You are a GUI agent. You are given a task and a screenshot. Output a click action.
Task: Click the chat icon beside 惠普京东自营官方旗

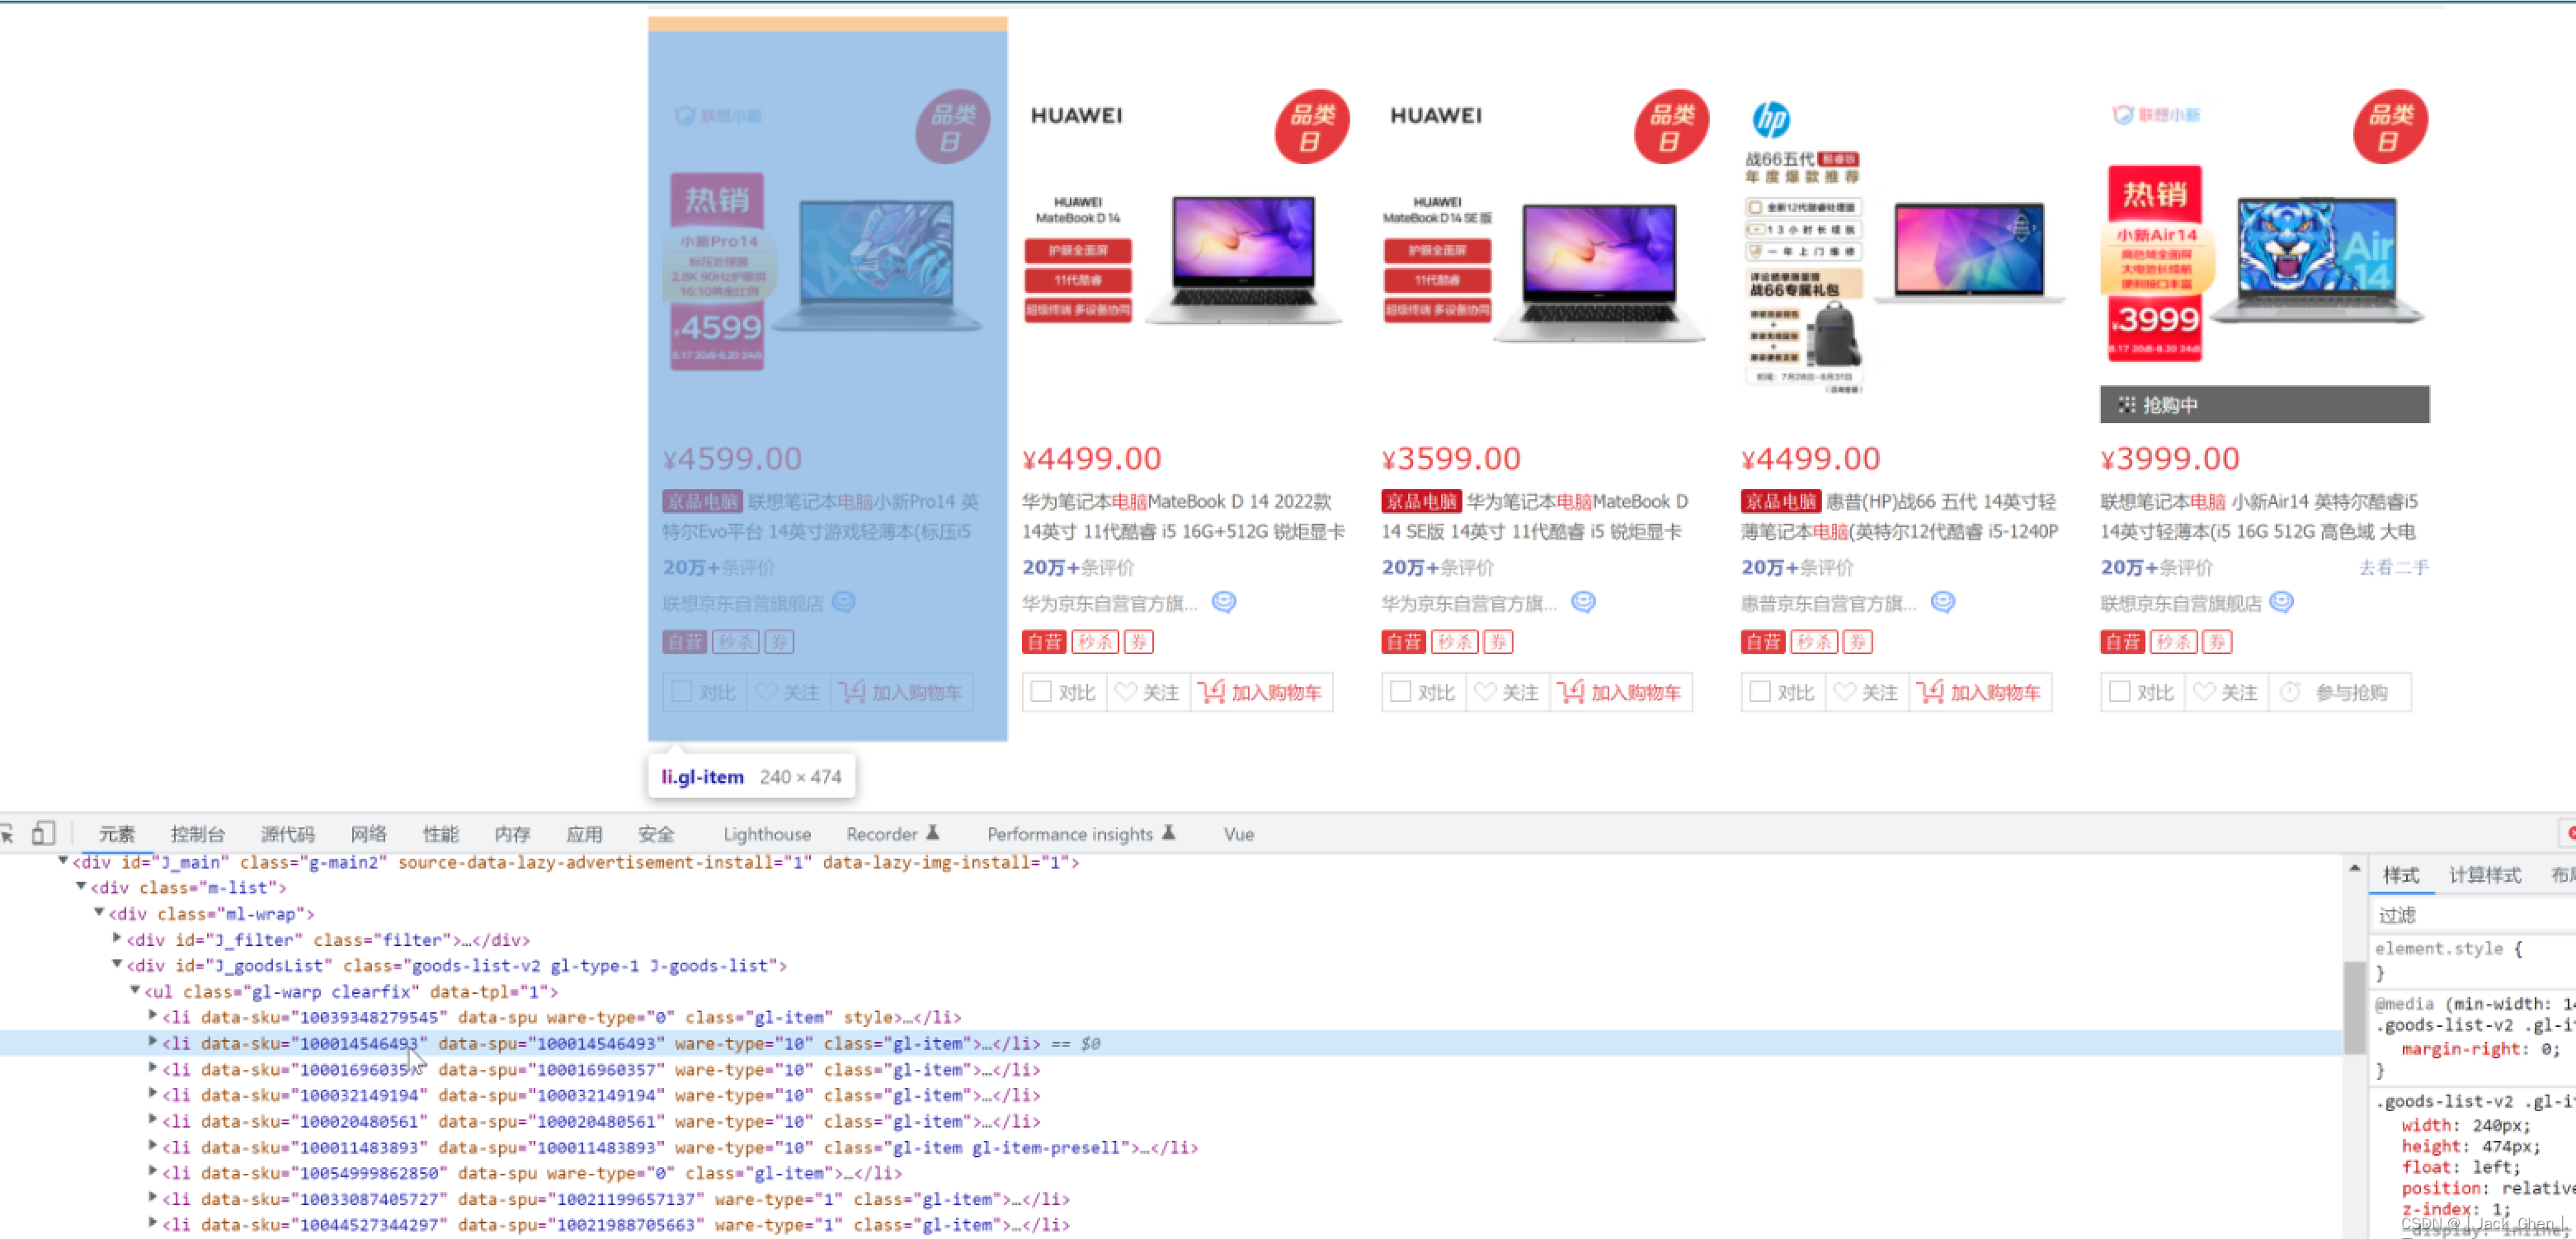(1942, 602)
